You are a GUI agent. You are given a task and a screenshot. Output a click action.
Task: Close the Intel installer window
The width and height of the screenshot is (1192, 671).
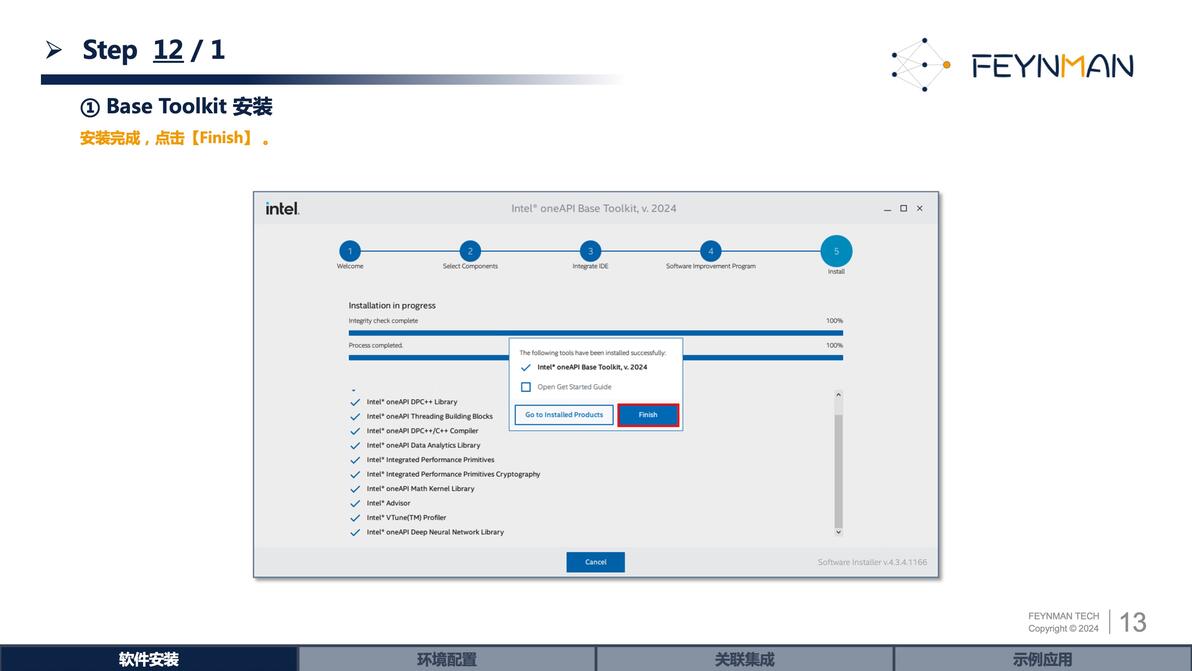(x=920, y=208)
